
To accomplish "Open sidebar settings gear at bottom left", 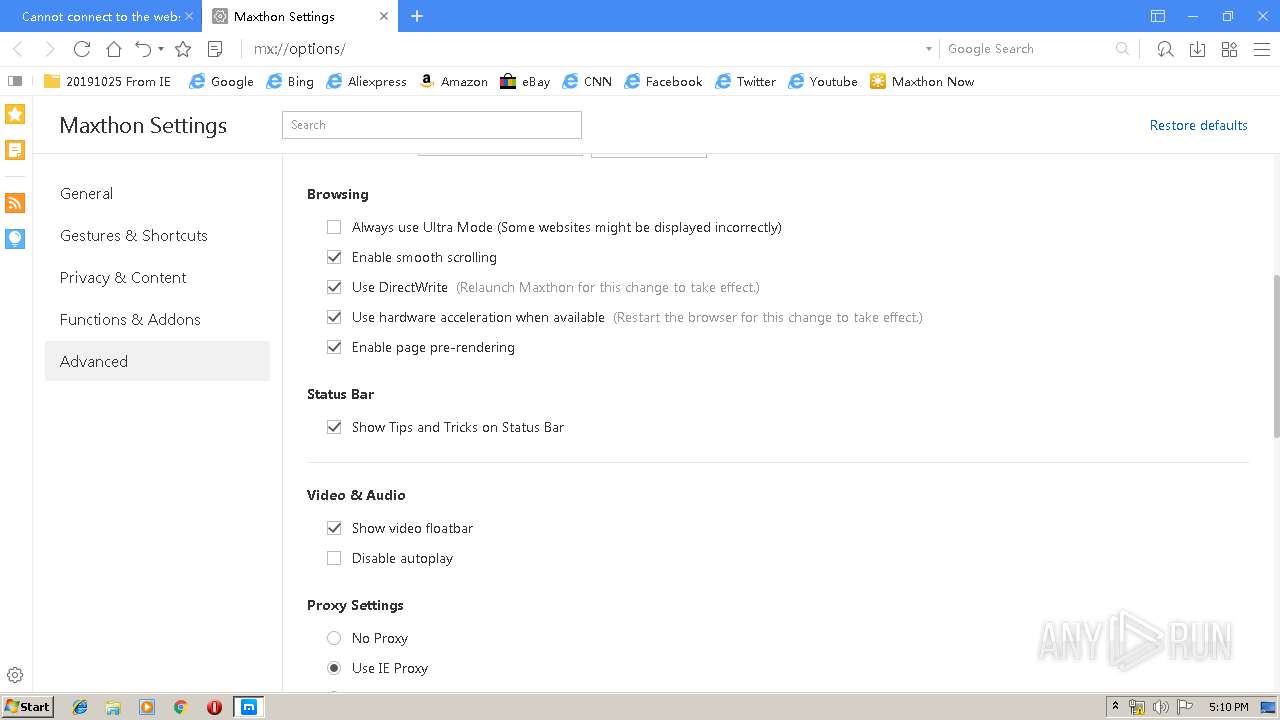I will click(15, 675).
